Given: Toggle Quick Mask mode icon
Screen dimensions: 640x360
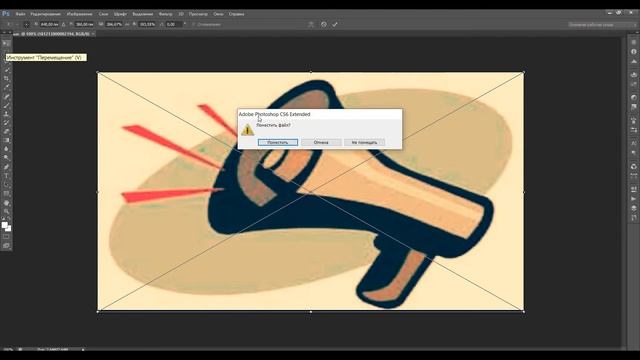Looking at the screenshot, I should click(x=7, y=237).
